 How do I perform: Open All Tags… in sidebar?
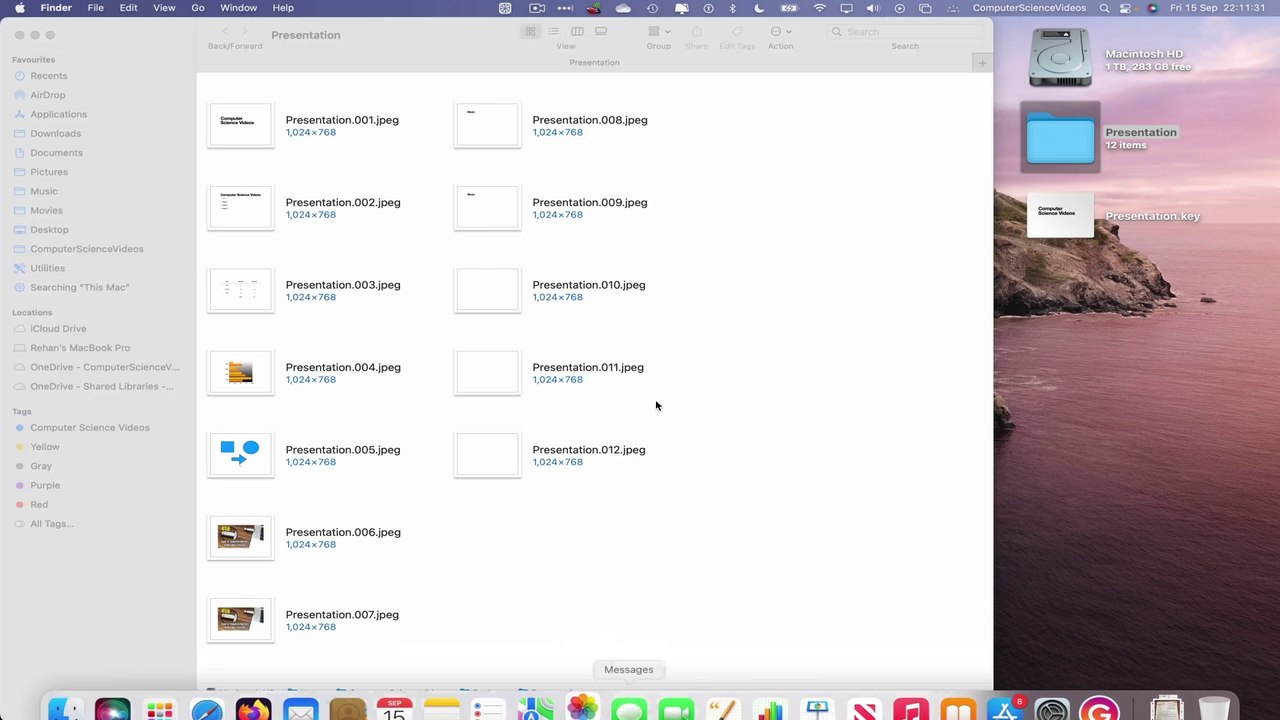[x=51, y=524]
